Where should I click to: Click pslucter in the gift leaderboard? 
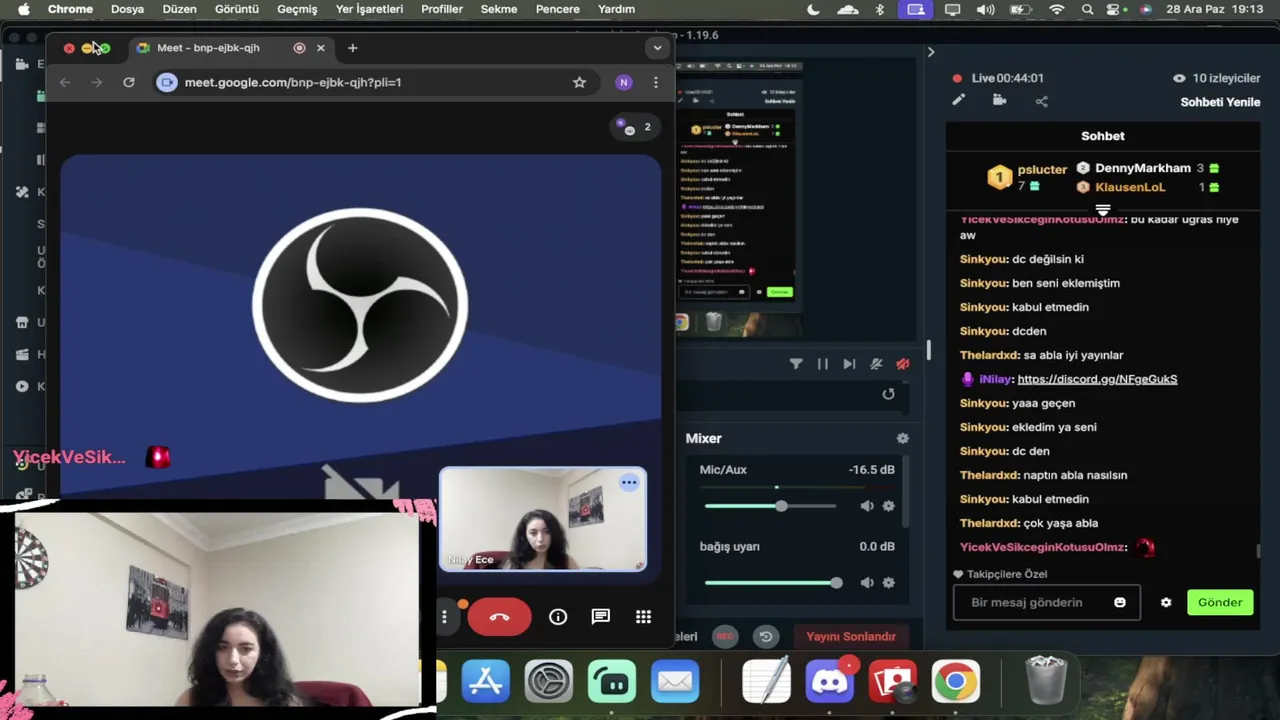tap(1042, 170)
